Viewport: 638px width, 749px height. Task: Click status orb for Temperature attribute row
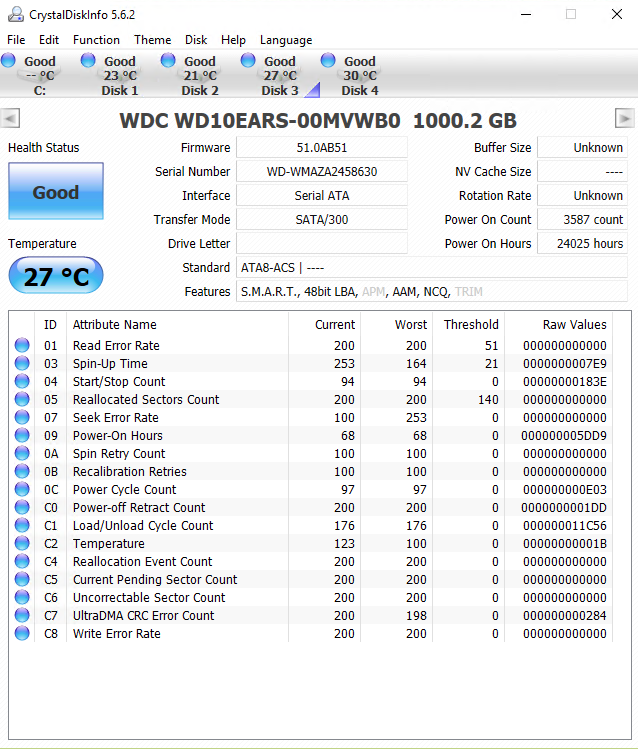pyautogui.click(x=22, y=543)
